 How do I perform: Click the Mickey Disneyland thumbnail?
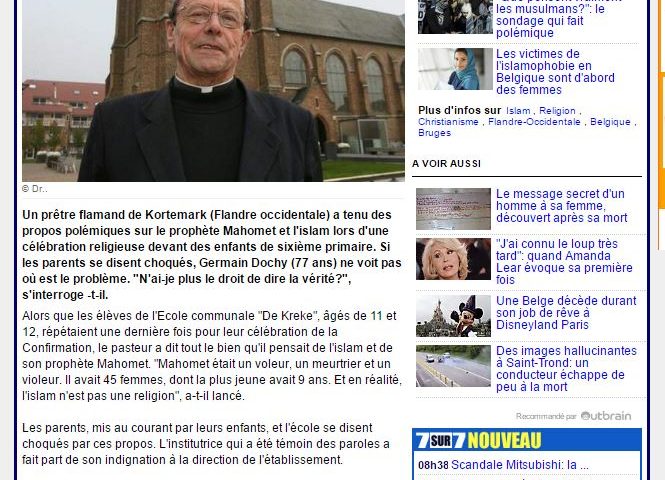(453, 316)
